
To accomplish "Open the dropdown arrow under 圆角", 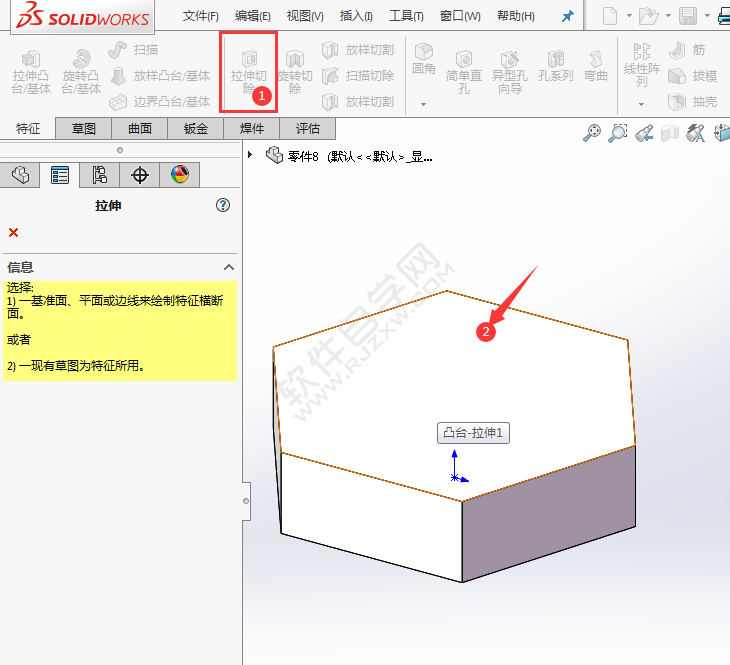I will 423,104.
